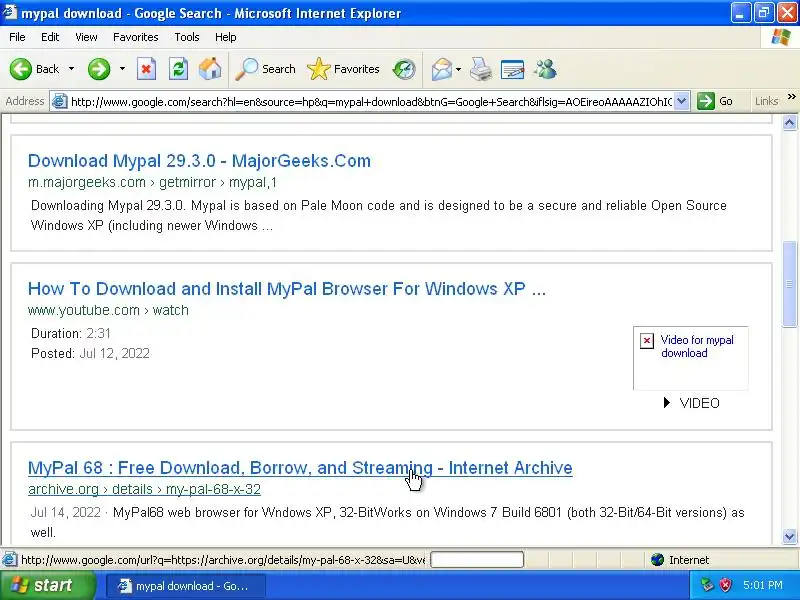Click the red security shield tray icon
Image resolution: width=800 pixels, height=600 pixels.
click(x=725, y=585)
